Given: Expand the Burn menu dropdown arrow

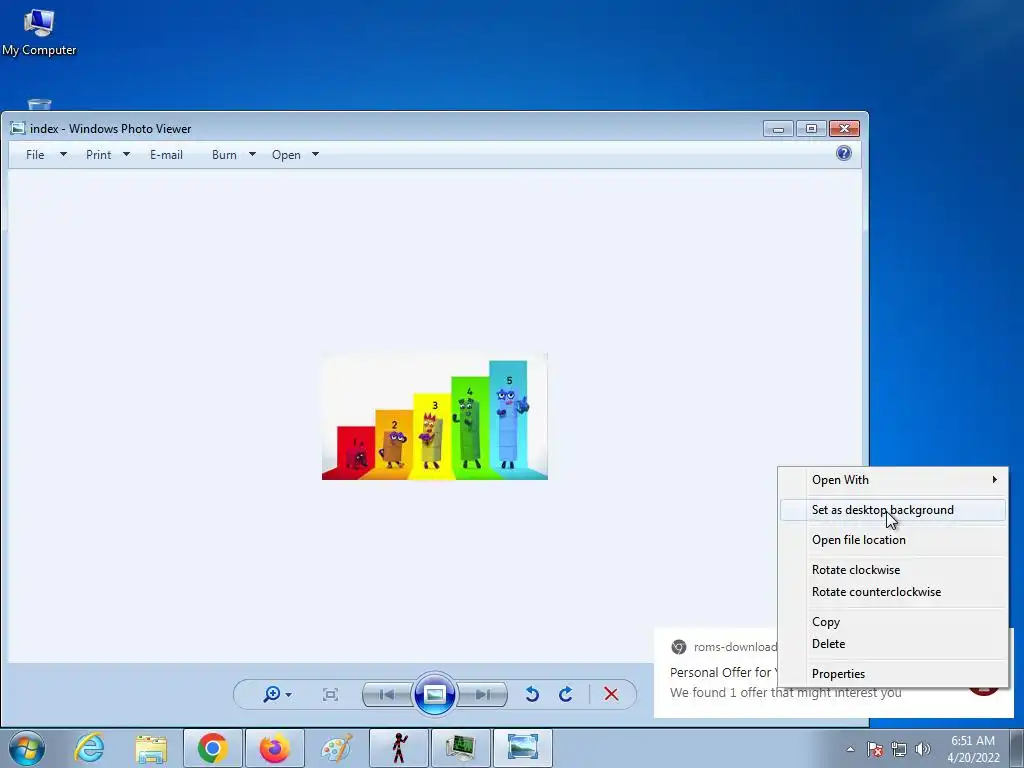Looking at the screenshot, I should pyautogui.click(x=252, y=155).
